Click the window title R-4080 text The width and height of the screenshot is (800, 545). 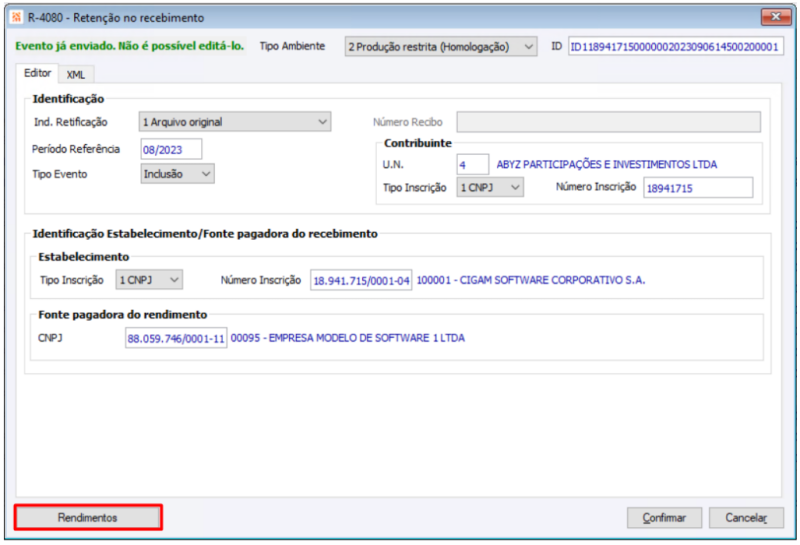[x=116, y=17]
